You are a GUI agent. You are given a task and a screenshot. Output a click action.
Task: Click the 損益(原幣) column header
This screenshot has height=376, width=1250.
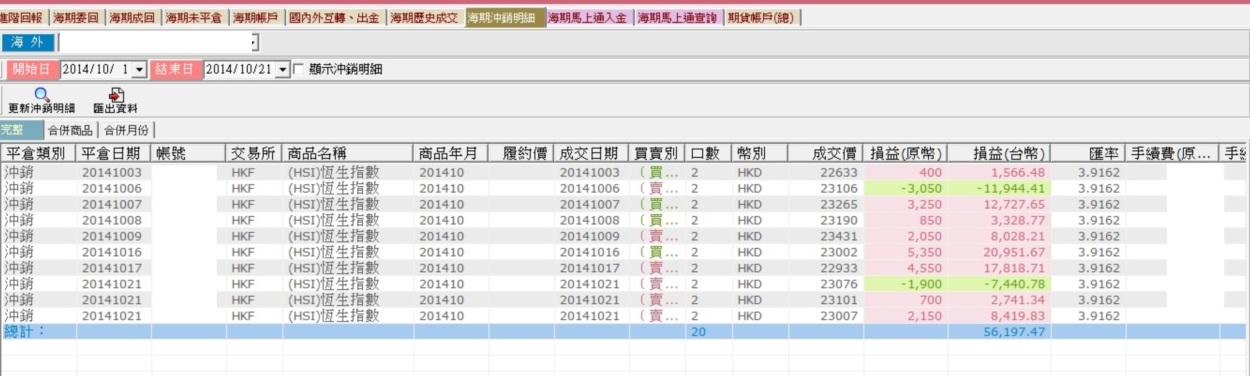point(906,153)
